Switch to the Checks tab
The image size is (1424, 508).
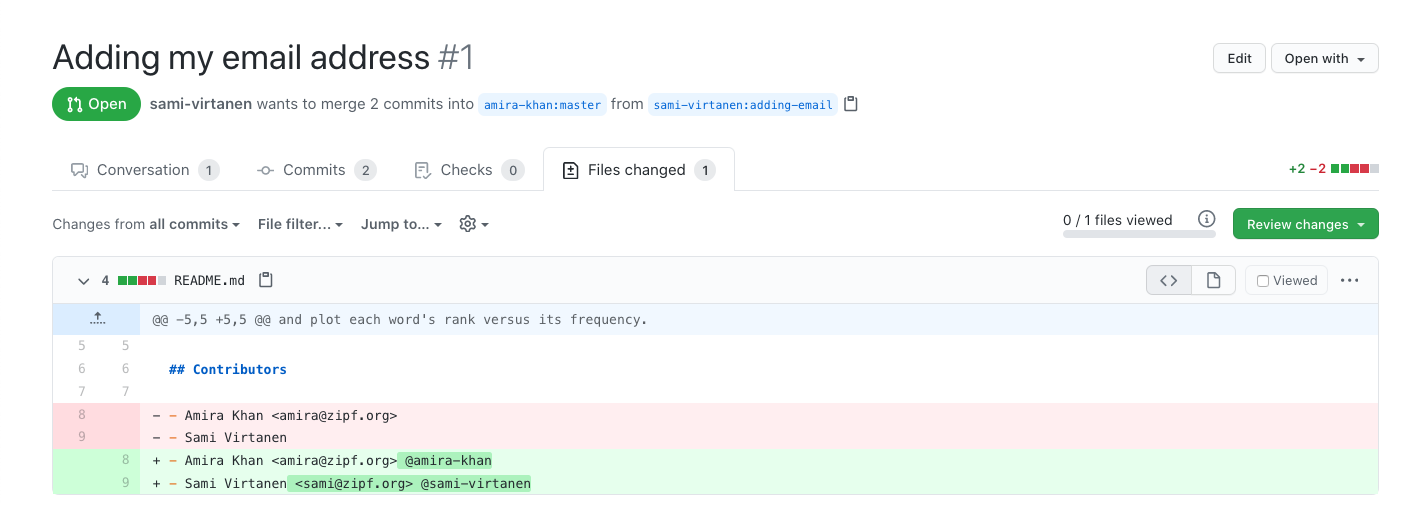pyautogui.click(x=468, y=170)
